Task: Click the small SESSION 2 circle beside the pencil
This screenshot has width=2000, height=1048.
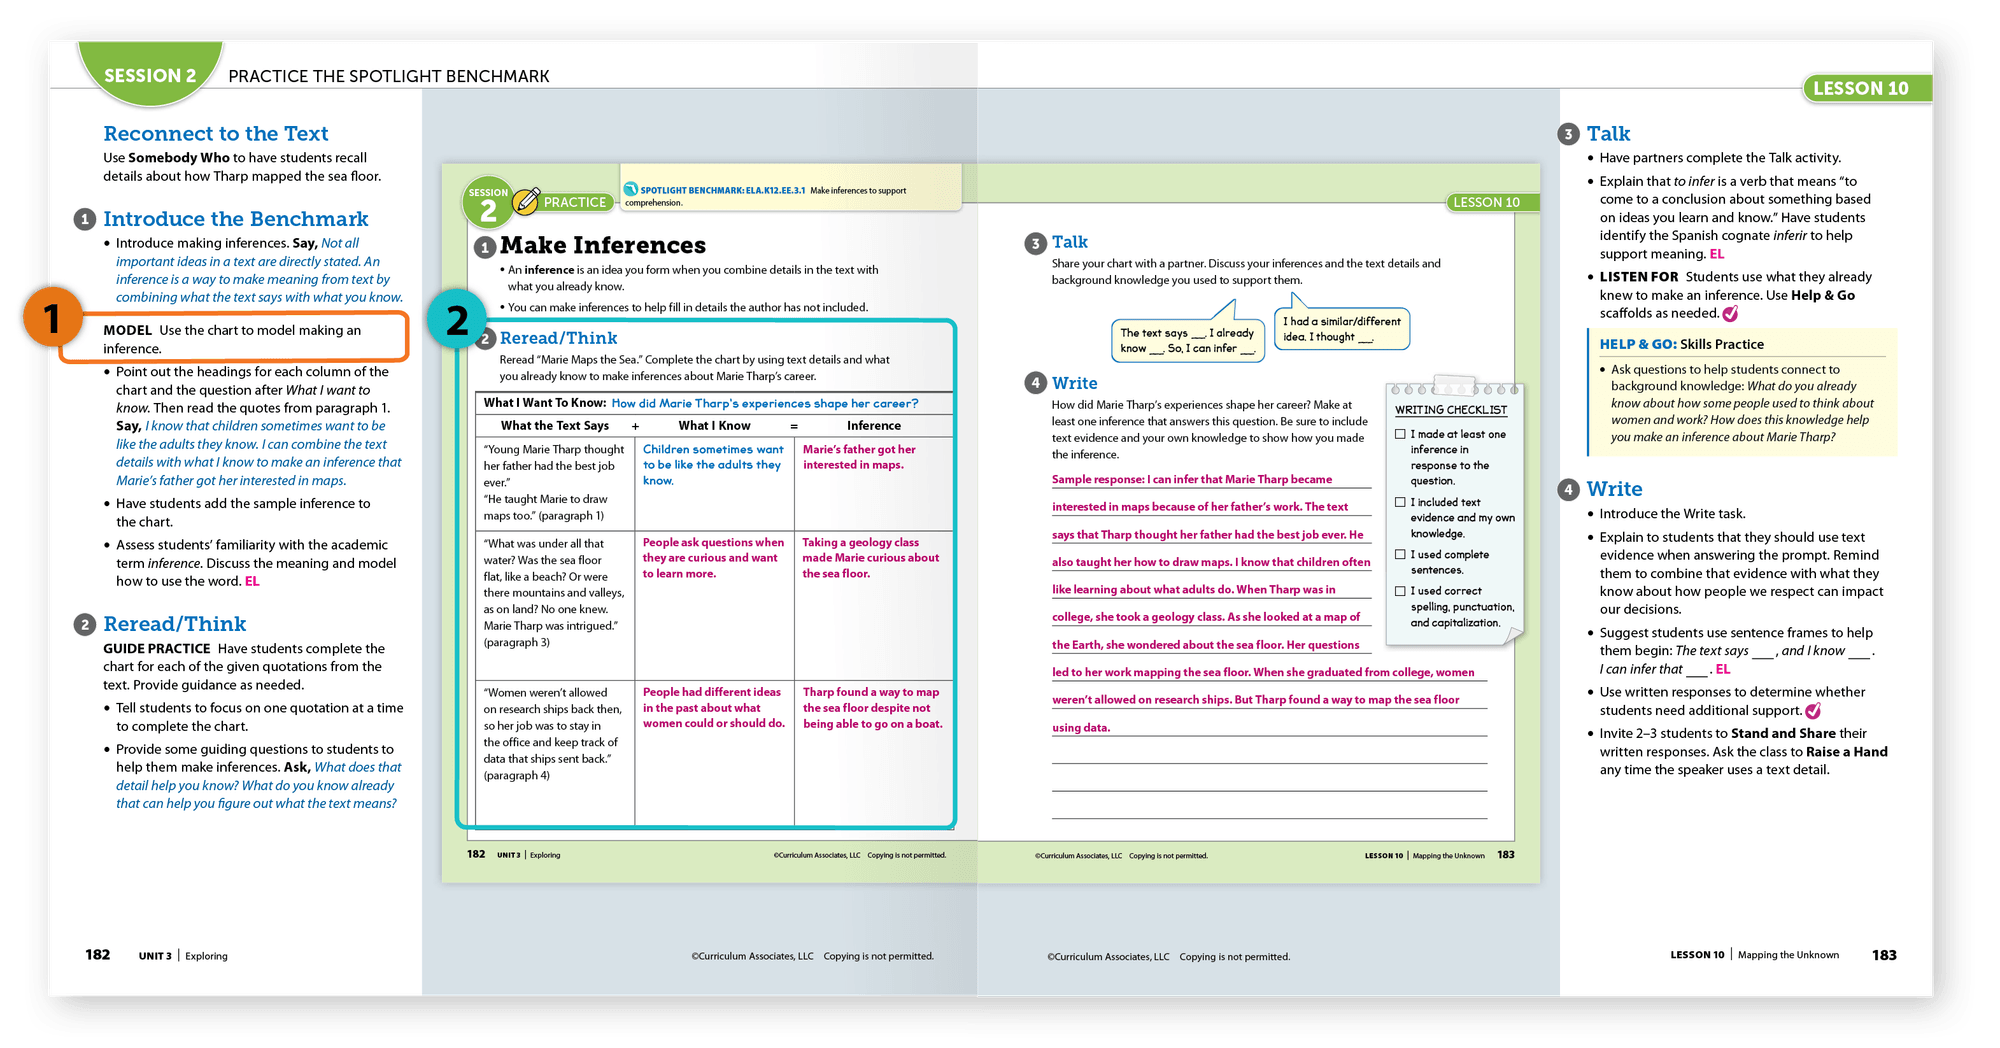Action: pyautogui.click(x=487, y=202)
